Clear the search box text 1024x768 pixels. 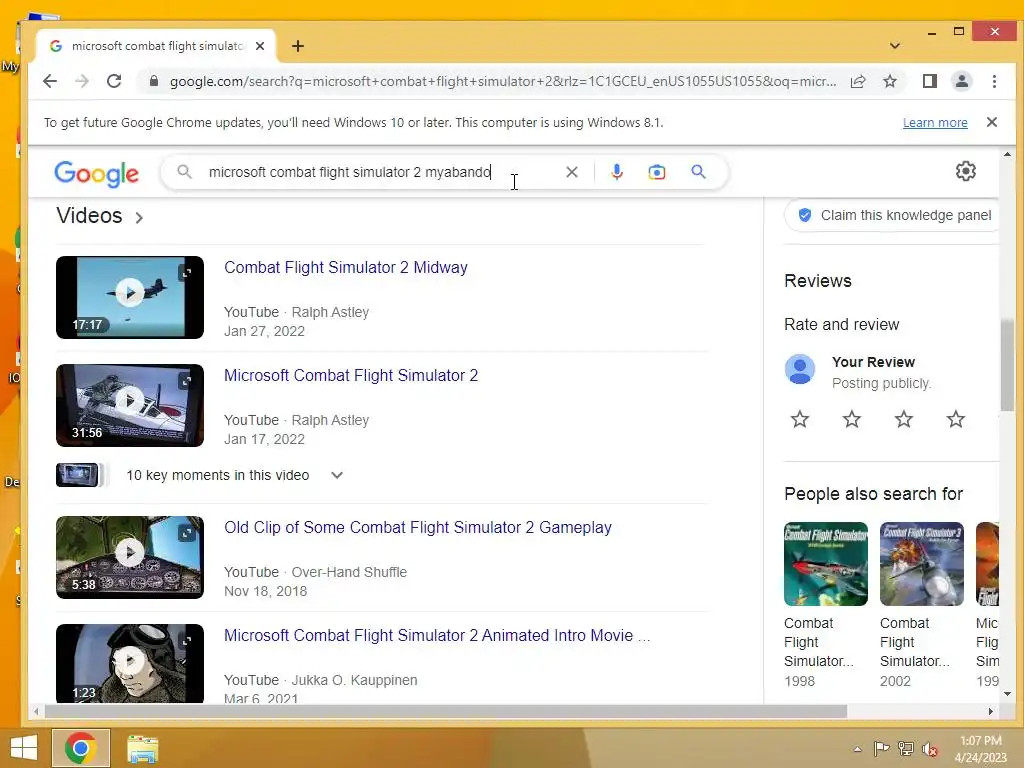tap(571, 172)
